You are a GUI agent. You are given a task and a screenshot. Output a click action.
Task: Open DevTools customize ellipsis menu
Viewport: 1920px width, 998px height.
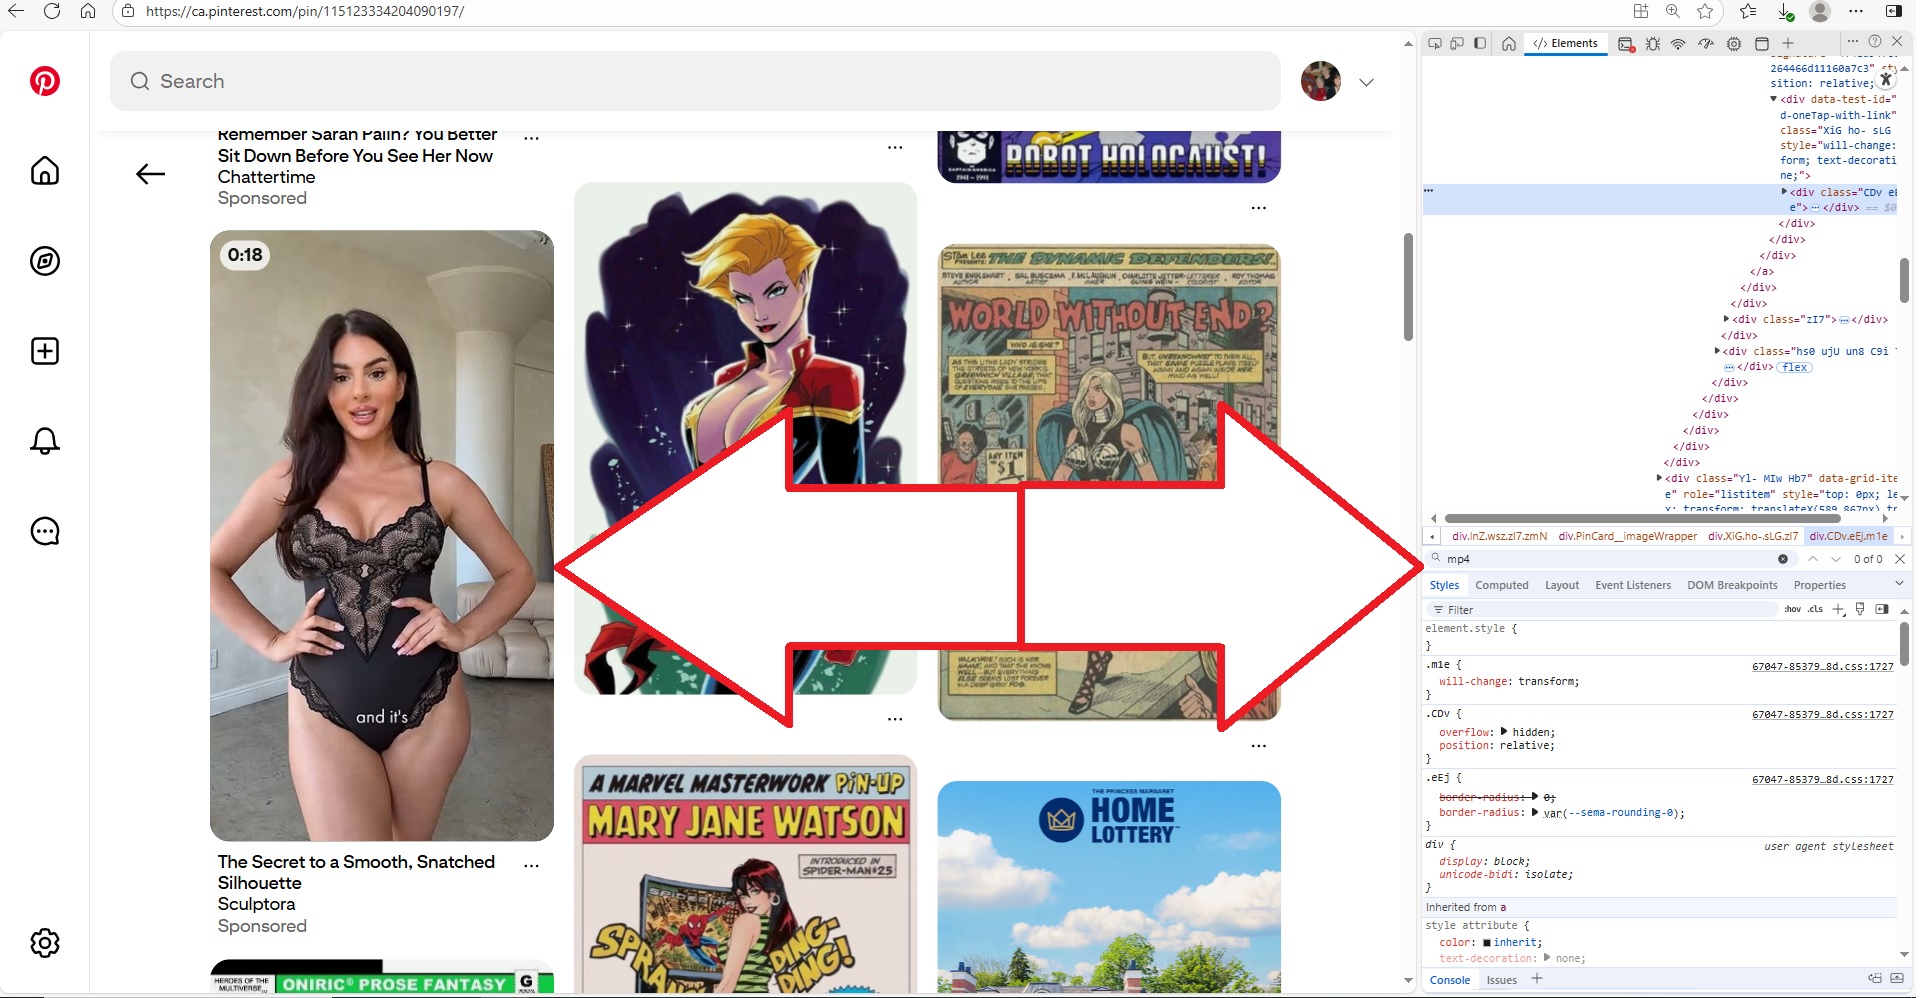1853,41
